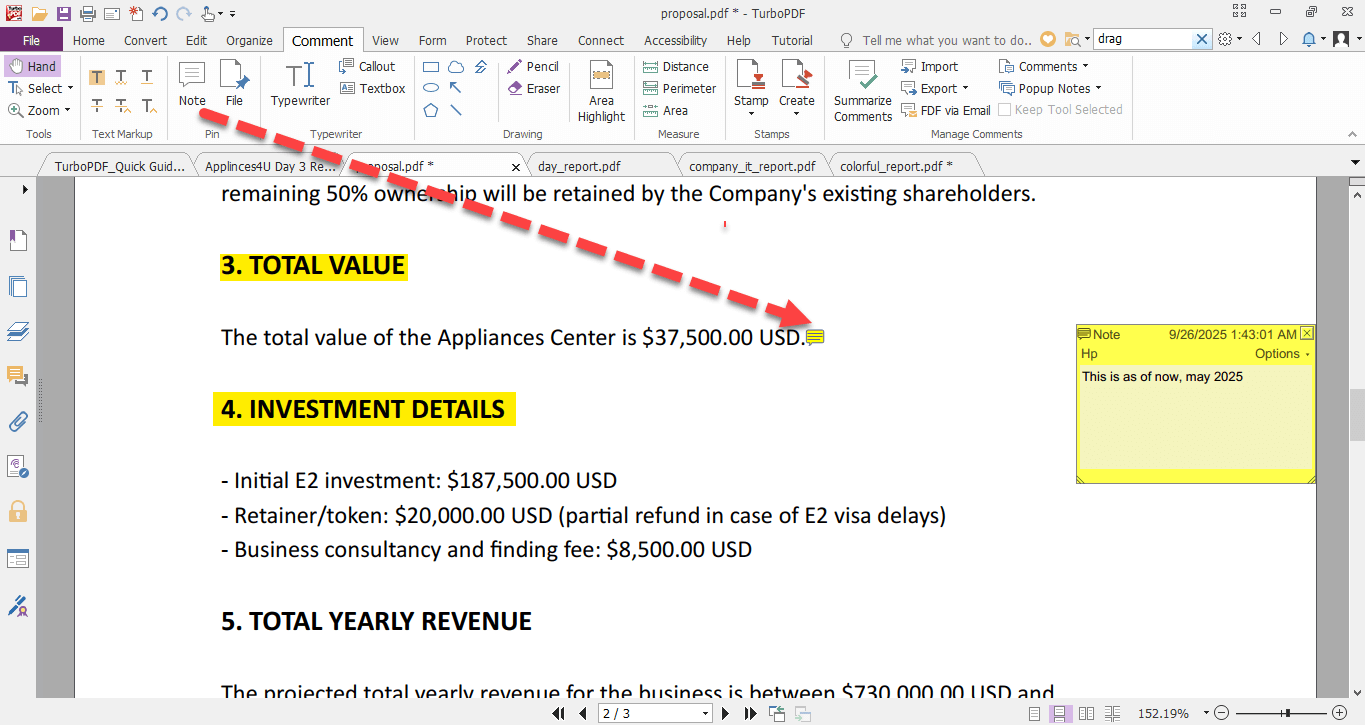Enable the Hand tool

pyautogui.click(x=32, y=66)
